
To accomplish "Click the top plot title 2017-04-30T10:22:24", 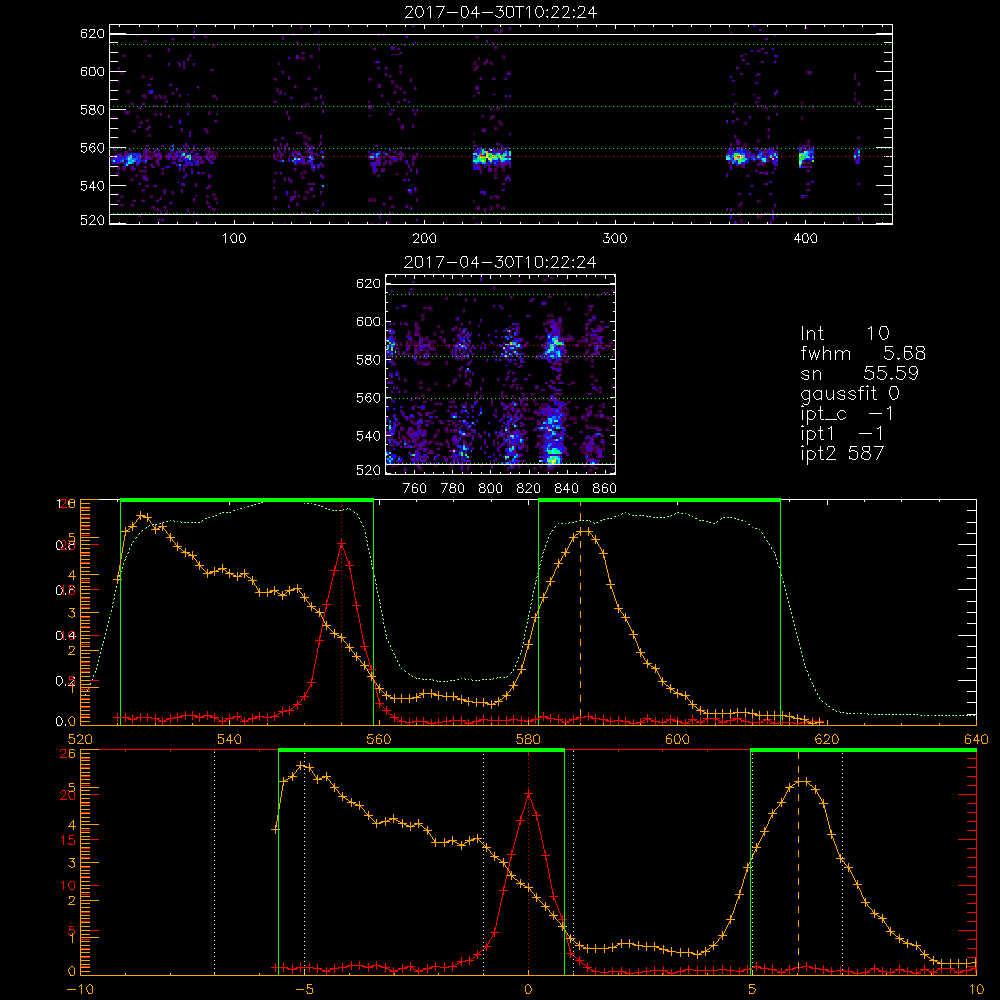I will [501, 12].
